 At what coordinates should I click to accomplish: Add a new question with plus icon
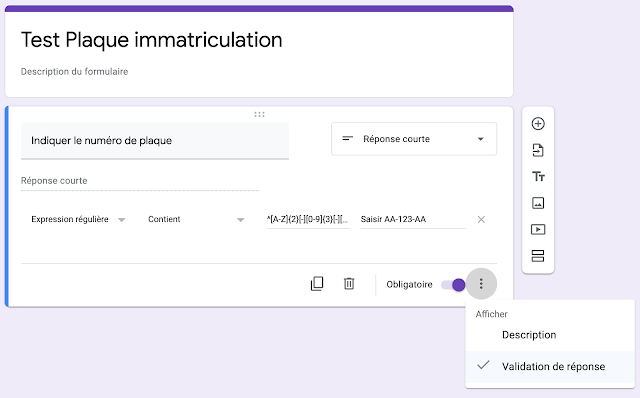[538, 124]
